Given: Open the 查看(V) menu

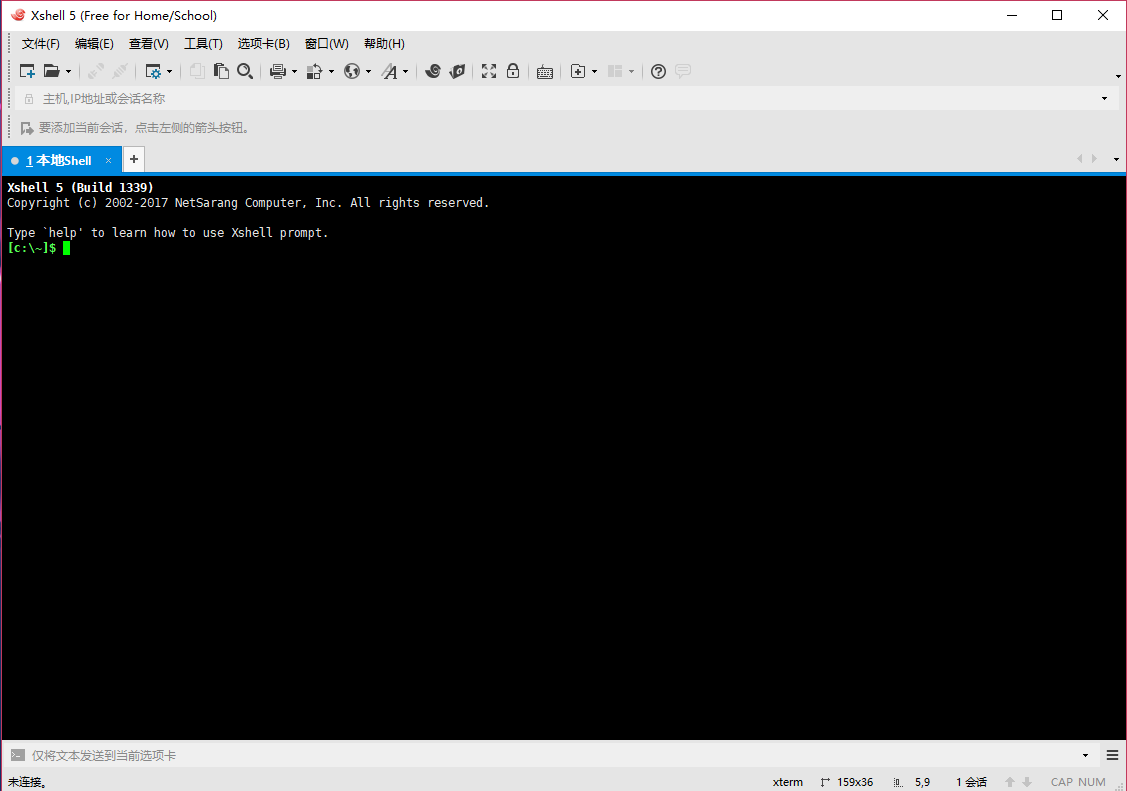Looking at the screenshot, I should pos(149,44).
